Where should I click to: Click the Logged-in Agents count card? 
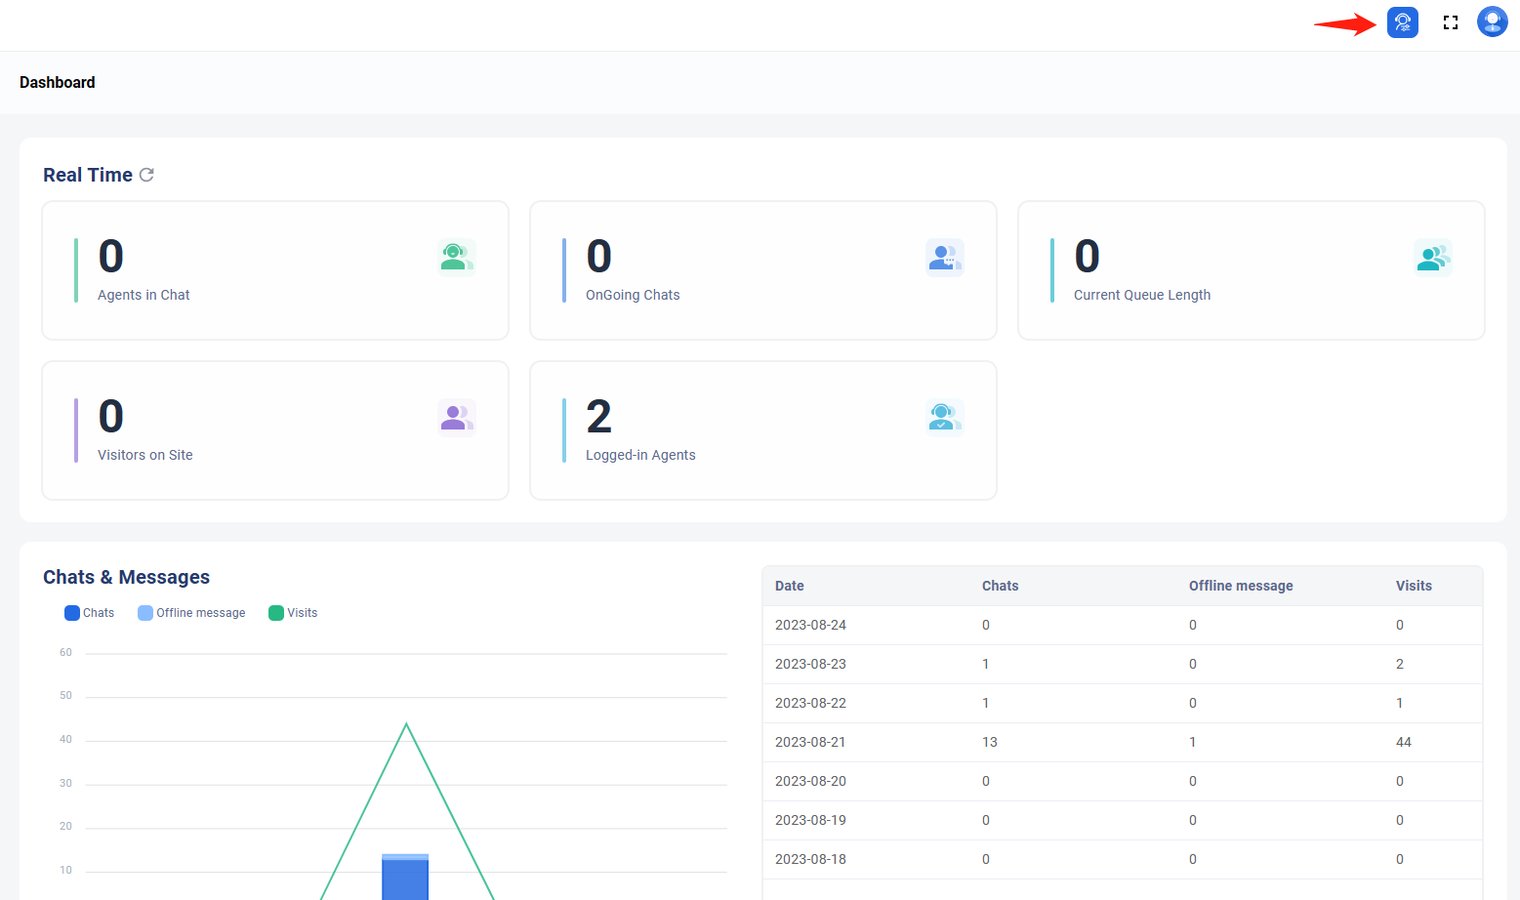[x=762, y=430]
